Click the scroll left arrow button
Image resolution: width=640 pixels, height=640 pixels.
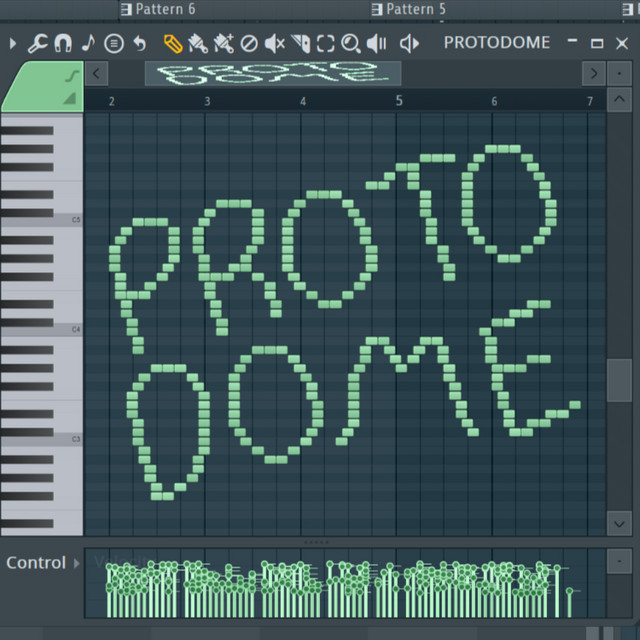pyautogui.click(x=96, y=73)
